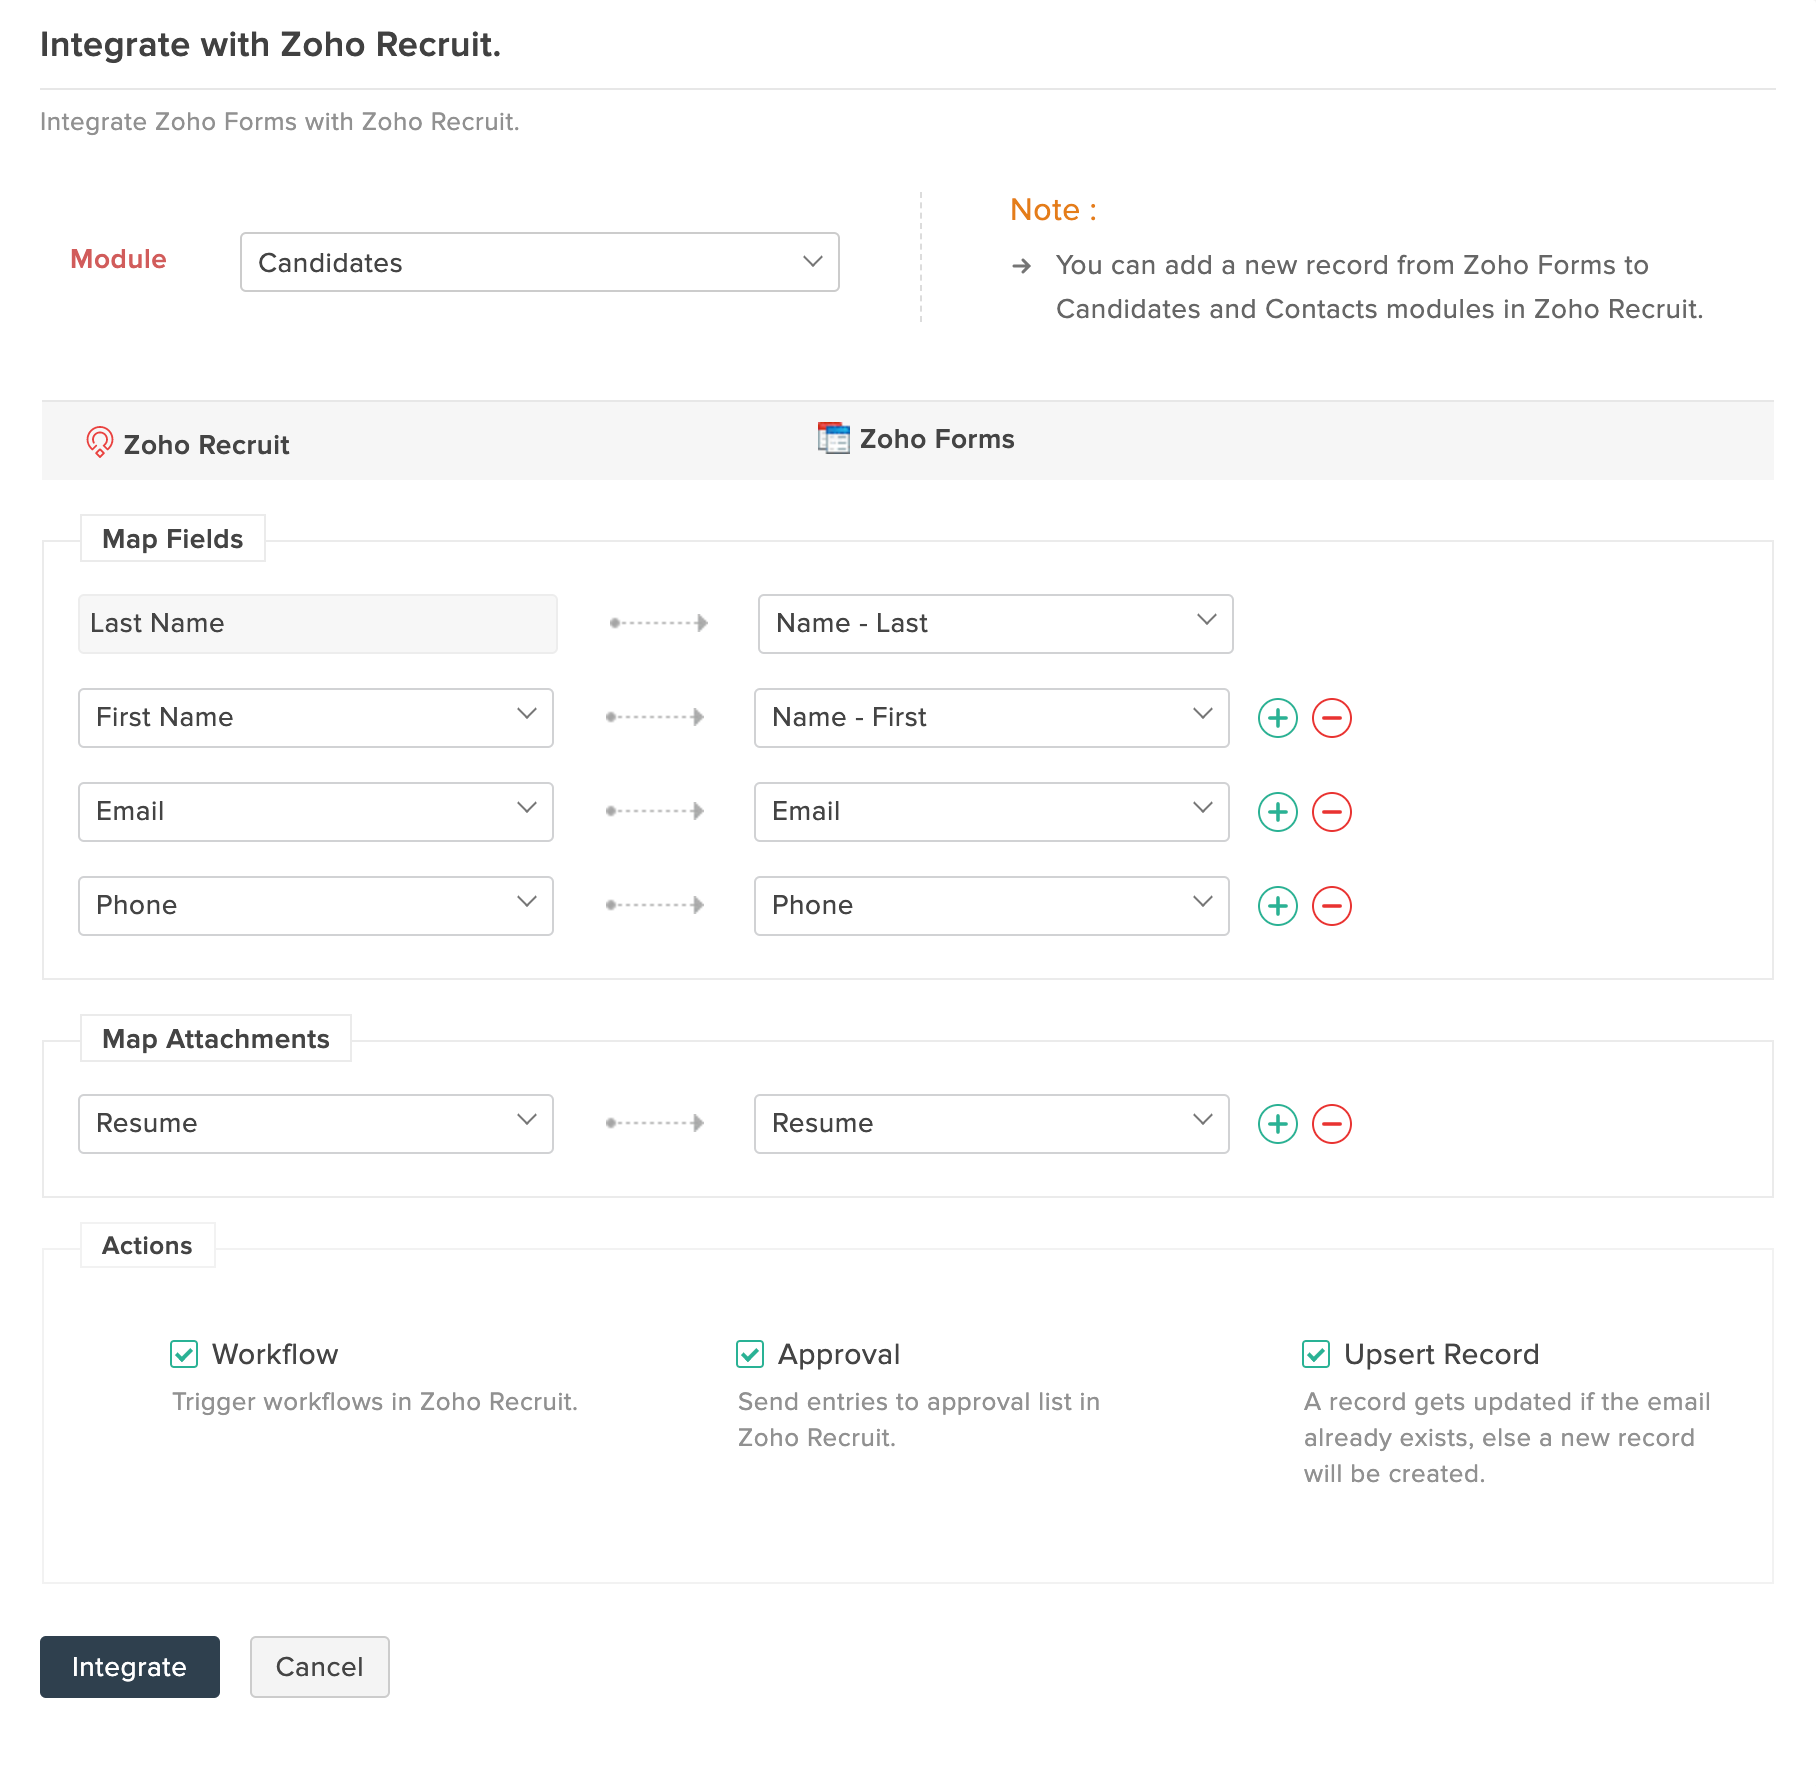Image resolution: width=1816 pixels, height=1786 pixels.
Task: Open the Phone forms field dropdown
Action: click(992, 906)
